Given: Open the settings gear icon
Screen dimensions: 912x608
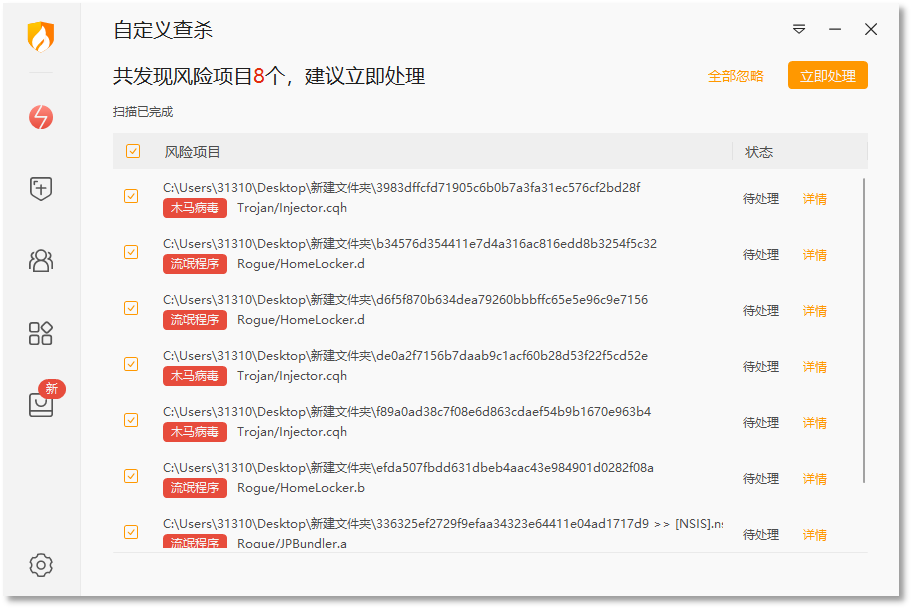Looking at the screenshot, I should coord(41,565).
